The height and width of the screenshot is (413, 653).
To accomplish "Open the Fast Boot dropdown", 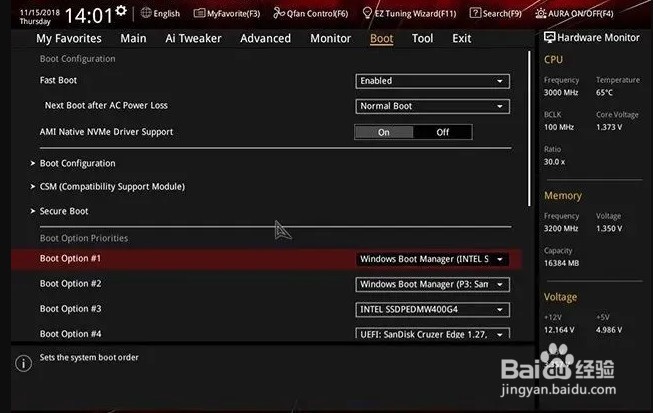I will click(432, 81).
